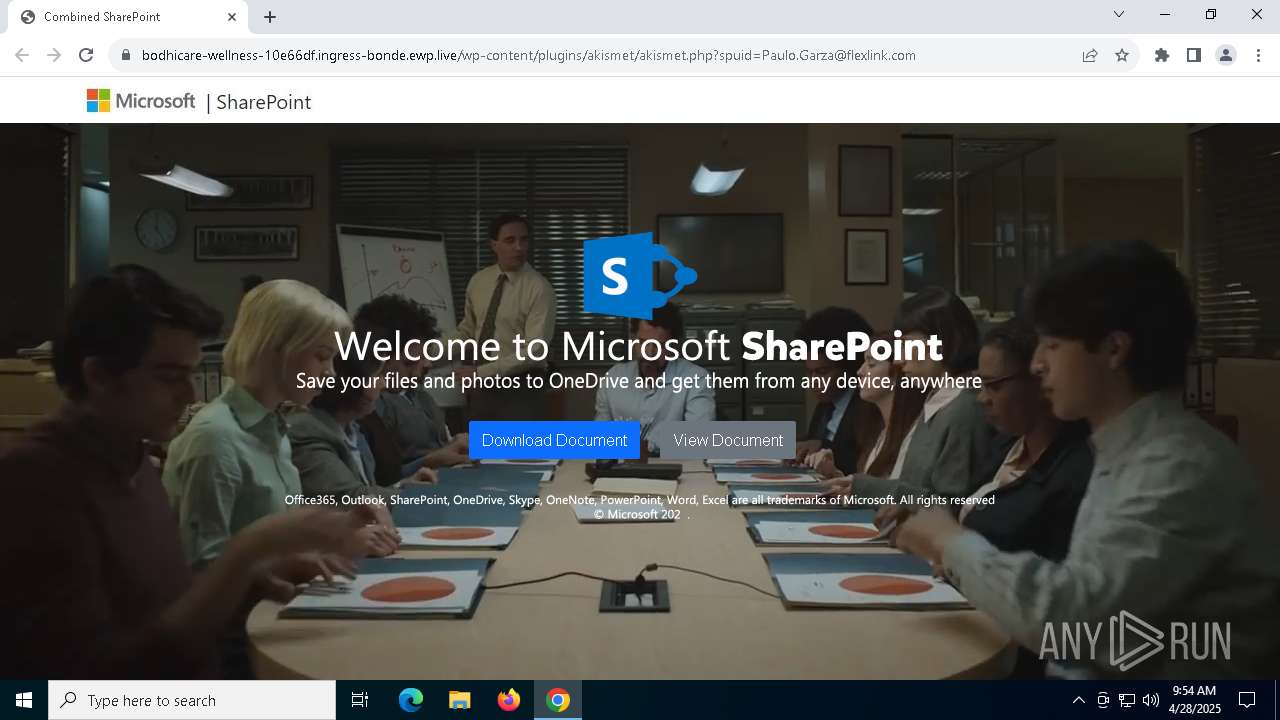The height and width of the screenshot is (720, 1280).
Task: Click the Microsoft trademarks footer text
Action: pyautogui.click(x=640, y=507)
